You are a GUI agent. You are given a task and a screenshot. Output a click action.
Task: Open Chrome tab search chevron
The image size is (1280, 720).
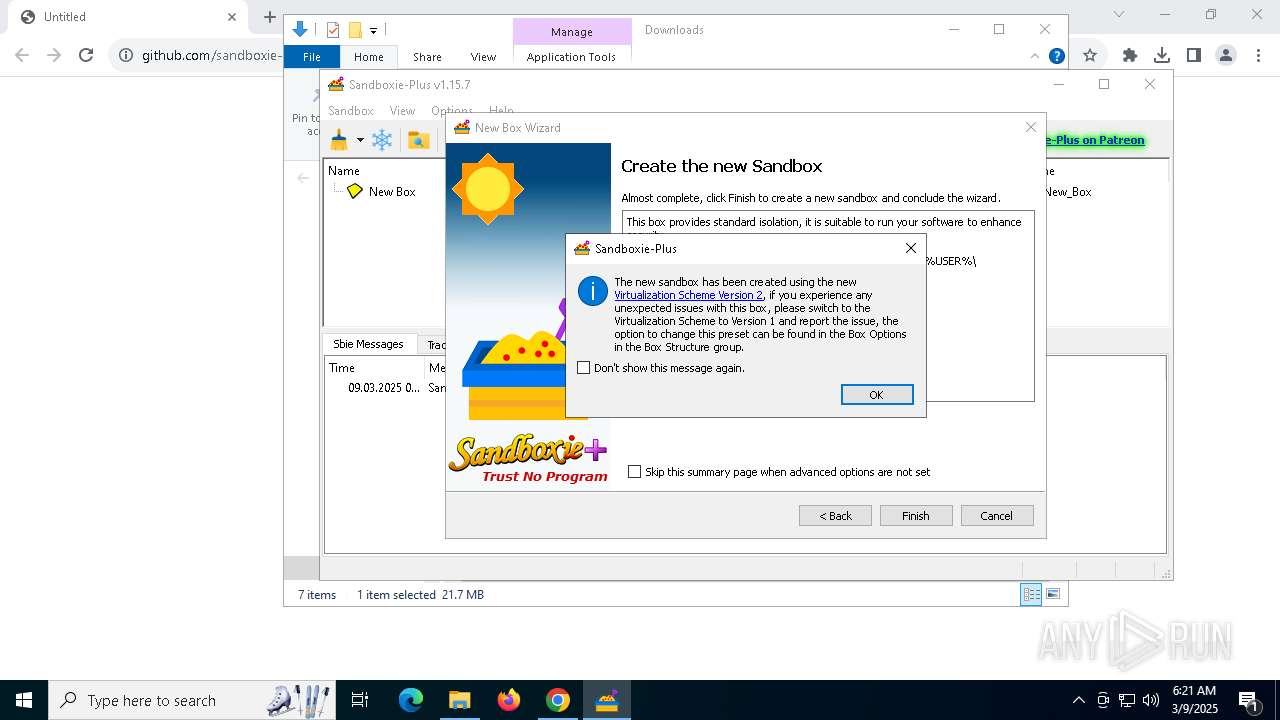(x=1119, y=14)
